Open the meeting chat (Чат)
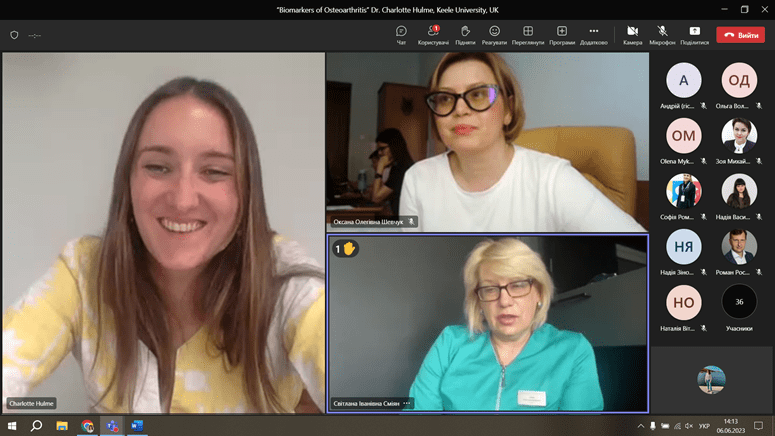The height and width of the screenshot is (436, 775). pyautogui.click(x=401, y=34)
